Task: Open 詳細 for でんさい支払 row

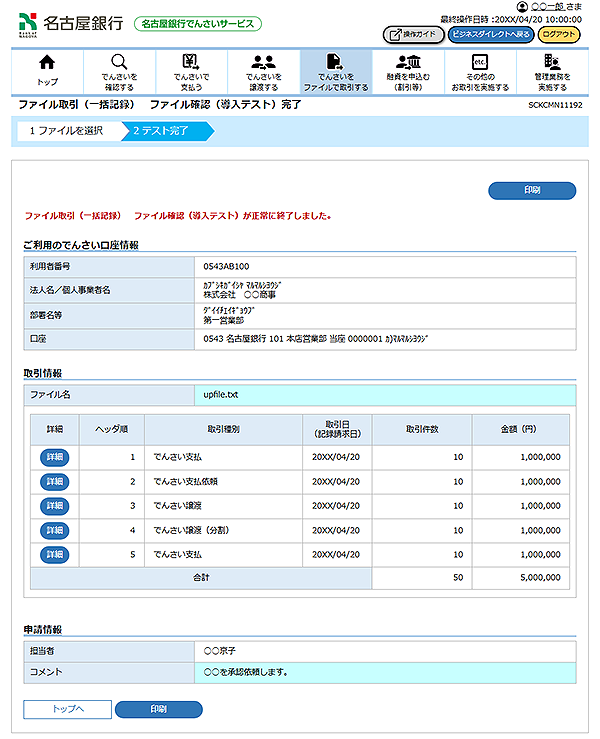Action: pyautogui.click(x=54, y=457)
